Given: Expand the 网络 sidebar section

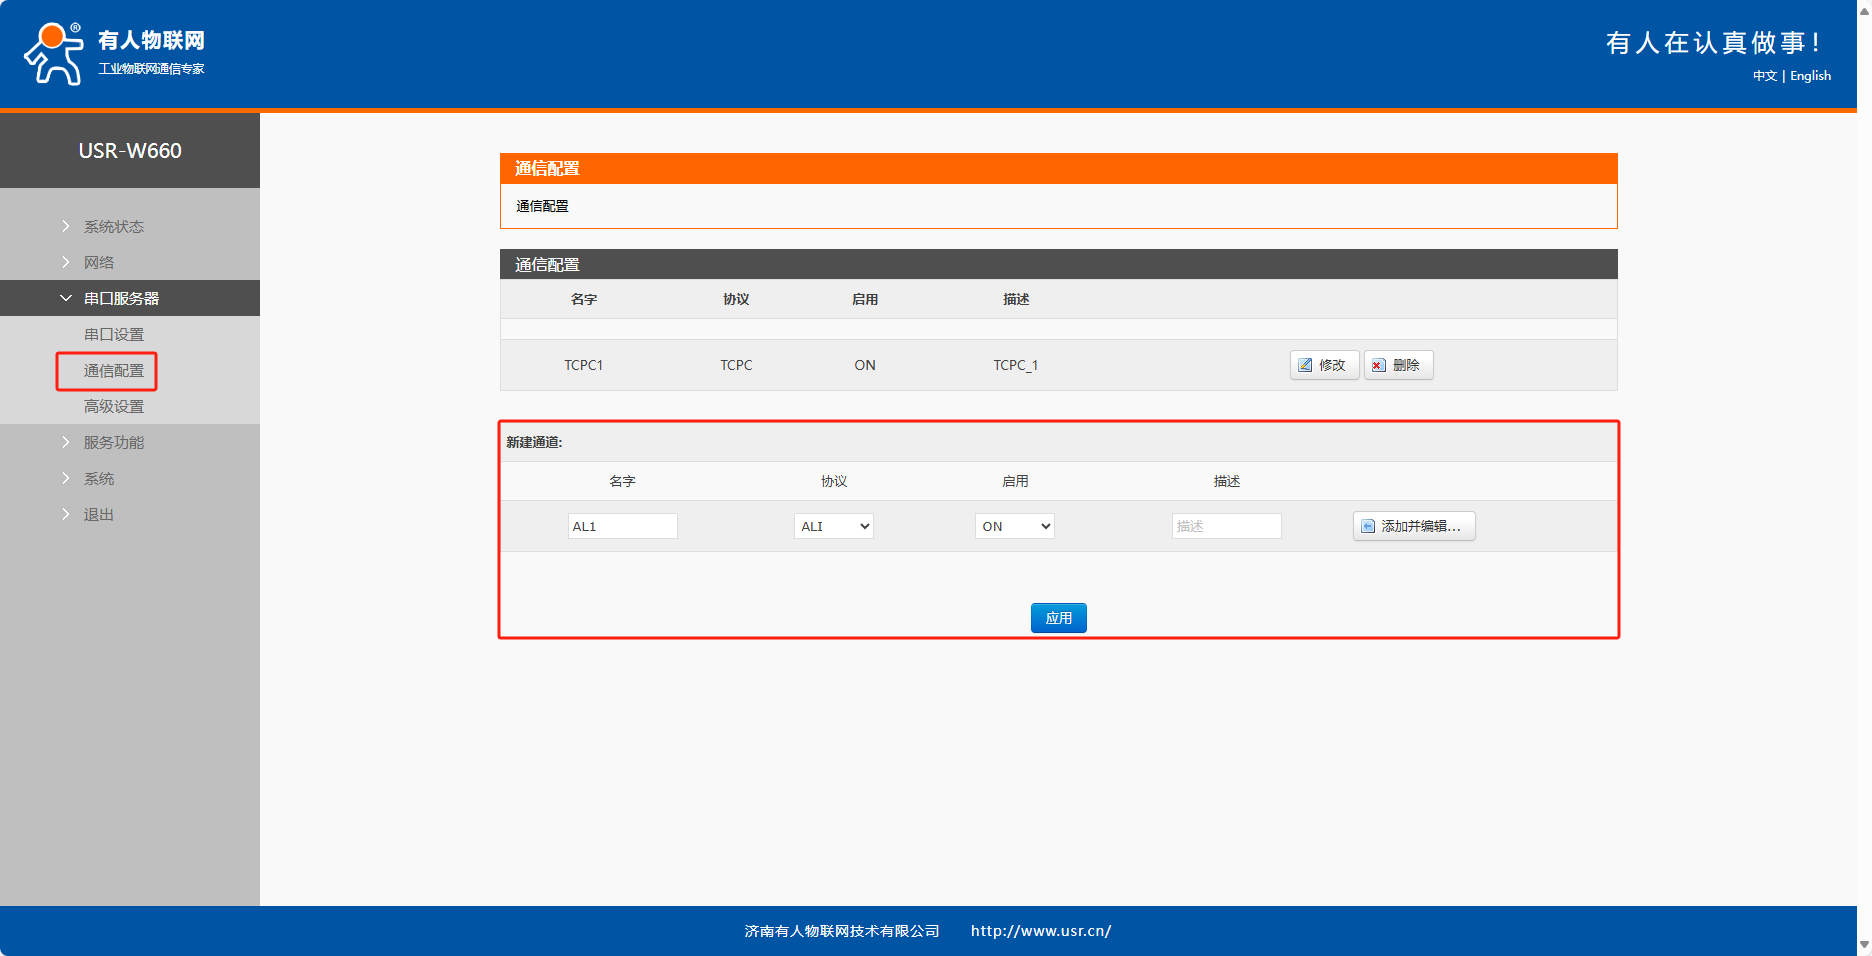Looking at the screenshot, I should pyautogui.click(x=98, y=263).
